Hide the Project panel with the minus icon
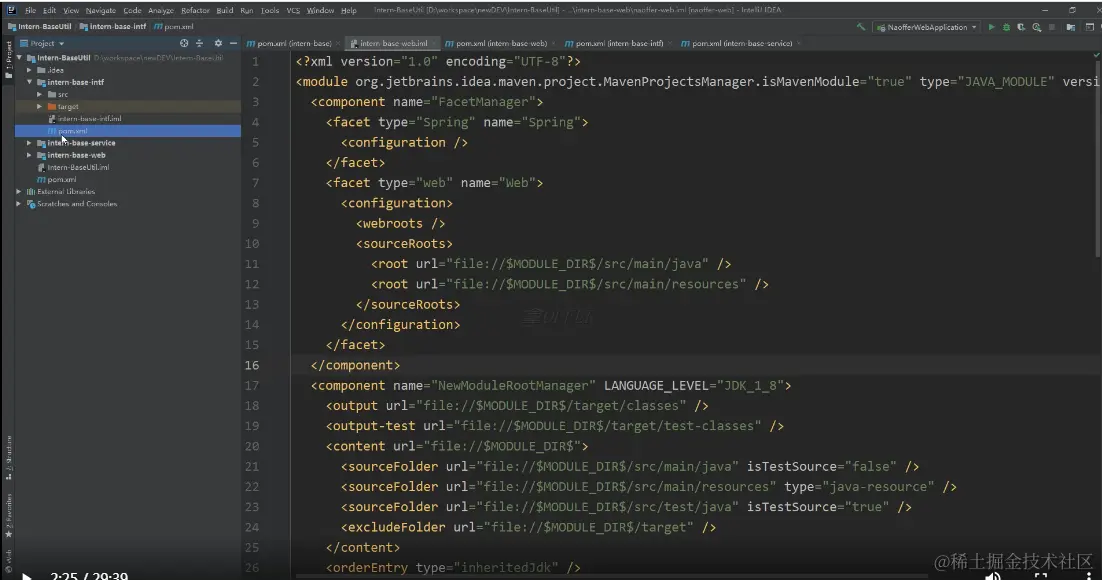 pos(233,43)
